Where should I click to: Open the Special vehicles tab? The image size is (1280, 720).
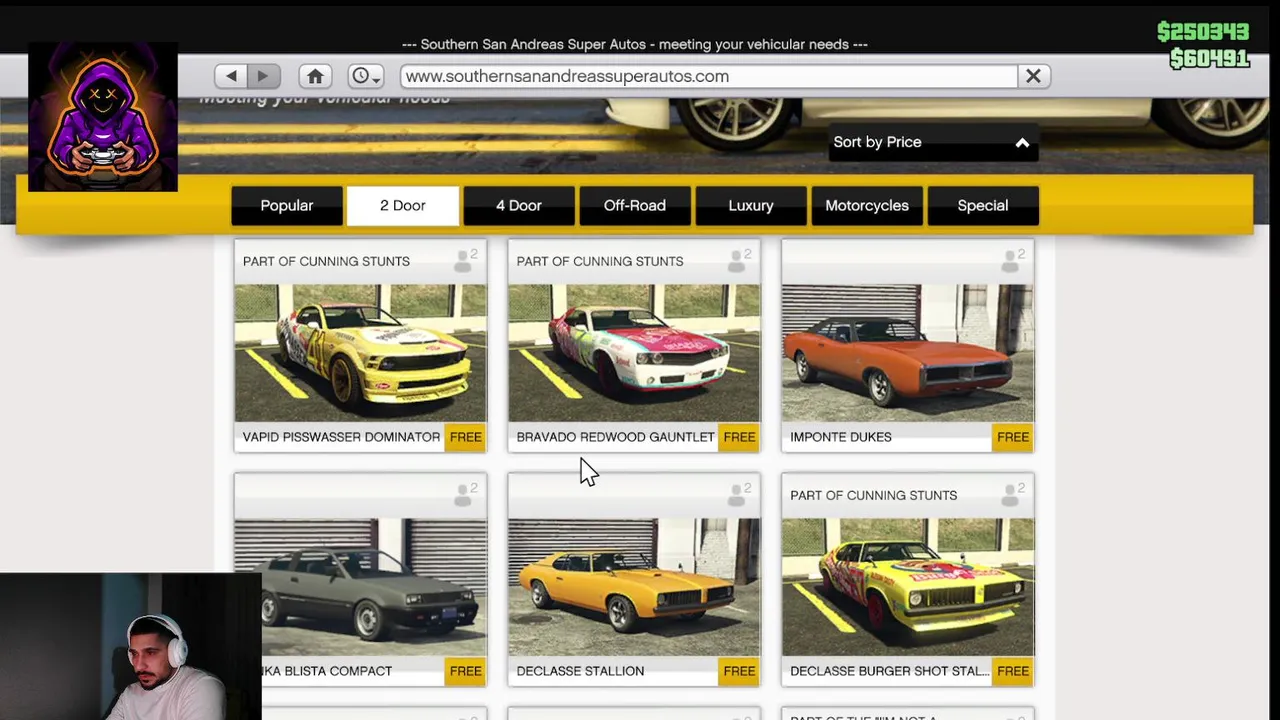tap(983, 205)
